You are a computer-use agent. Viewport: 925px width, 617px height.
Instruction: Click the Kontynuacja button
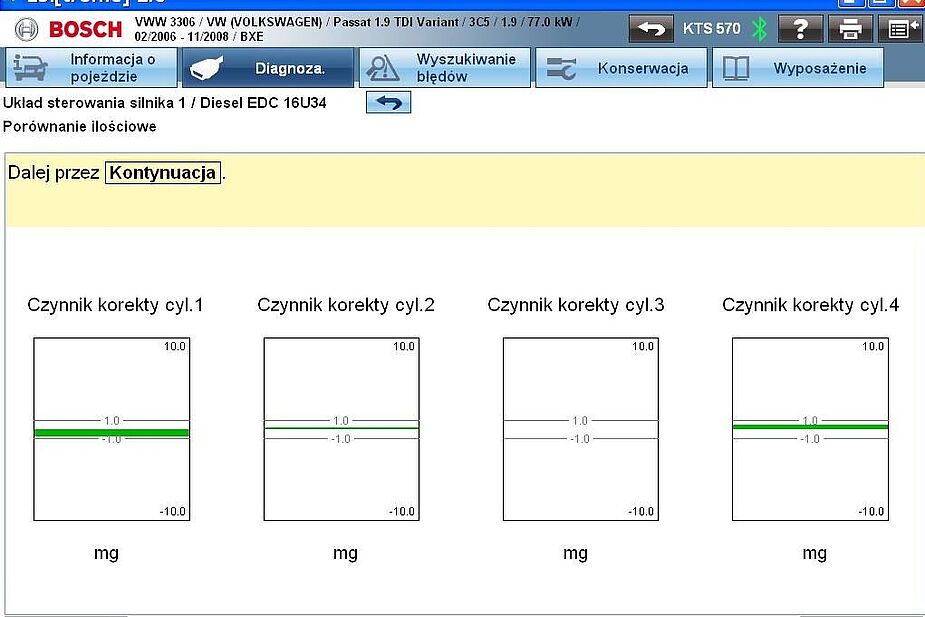tap(163, 172)
